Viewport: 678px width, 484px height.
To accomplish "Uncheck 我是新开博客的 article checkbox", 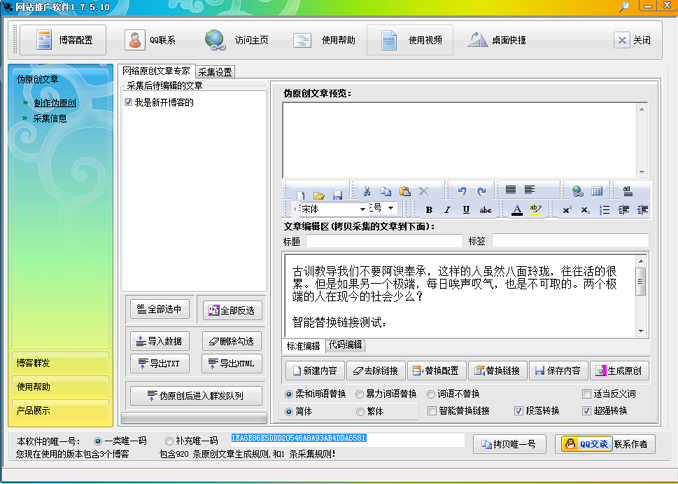I will (x=128, y=102).
